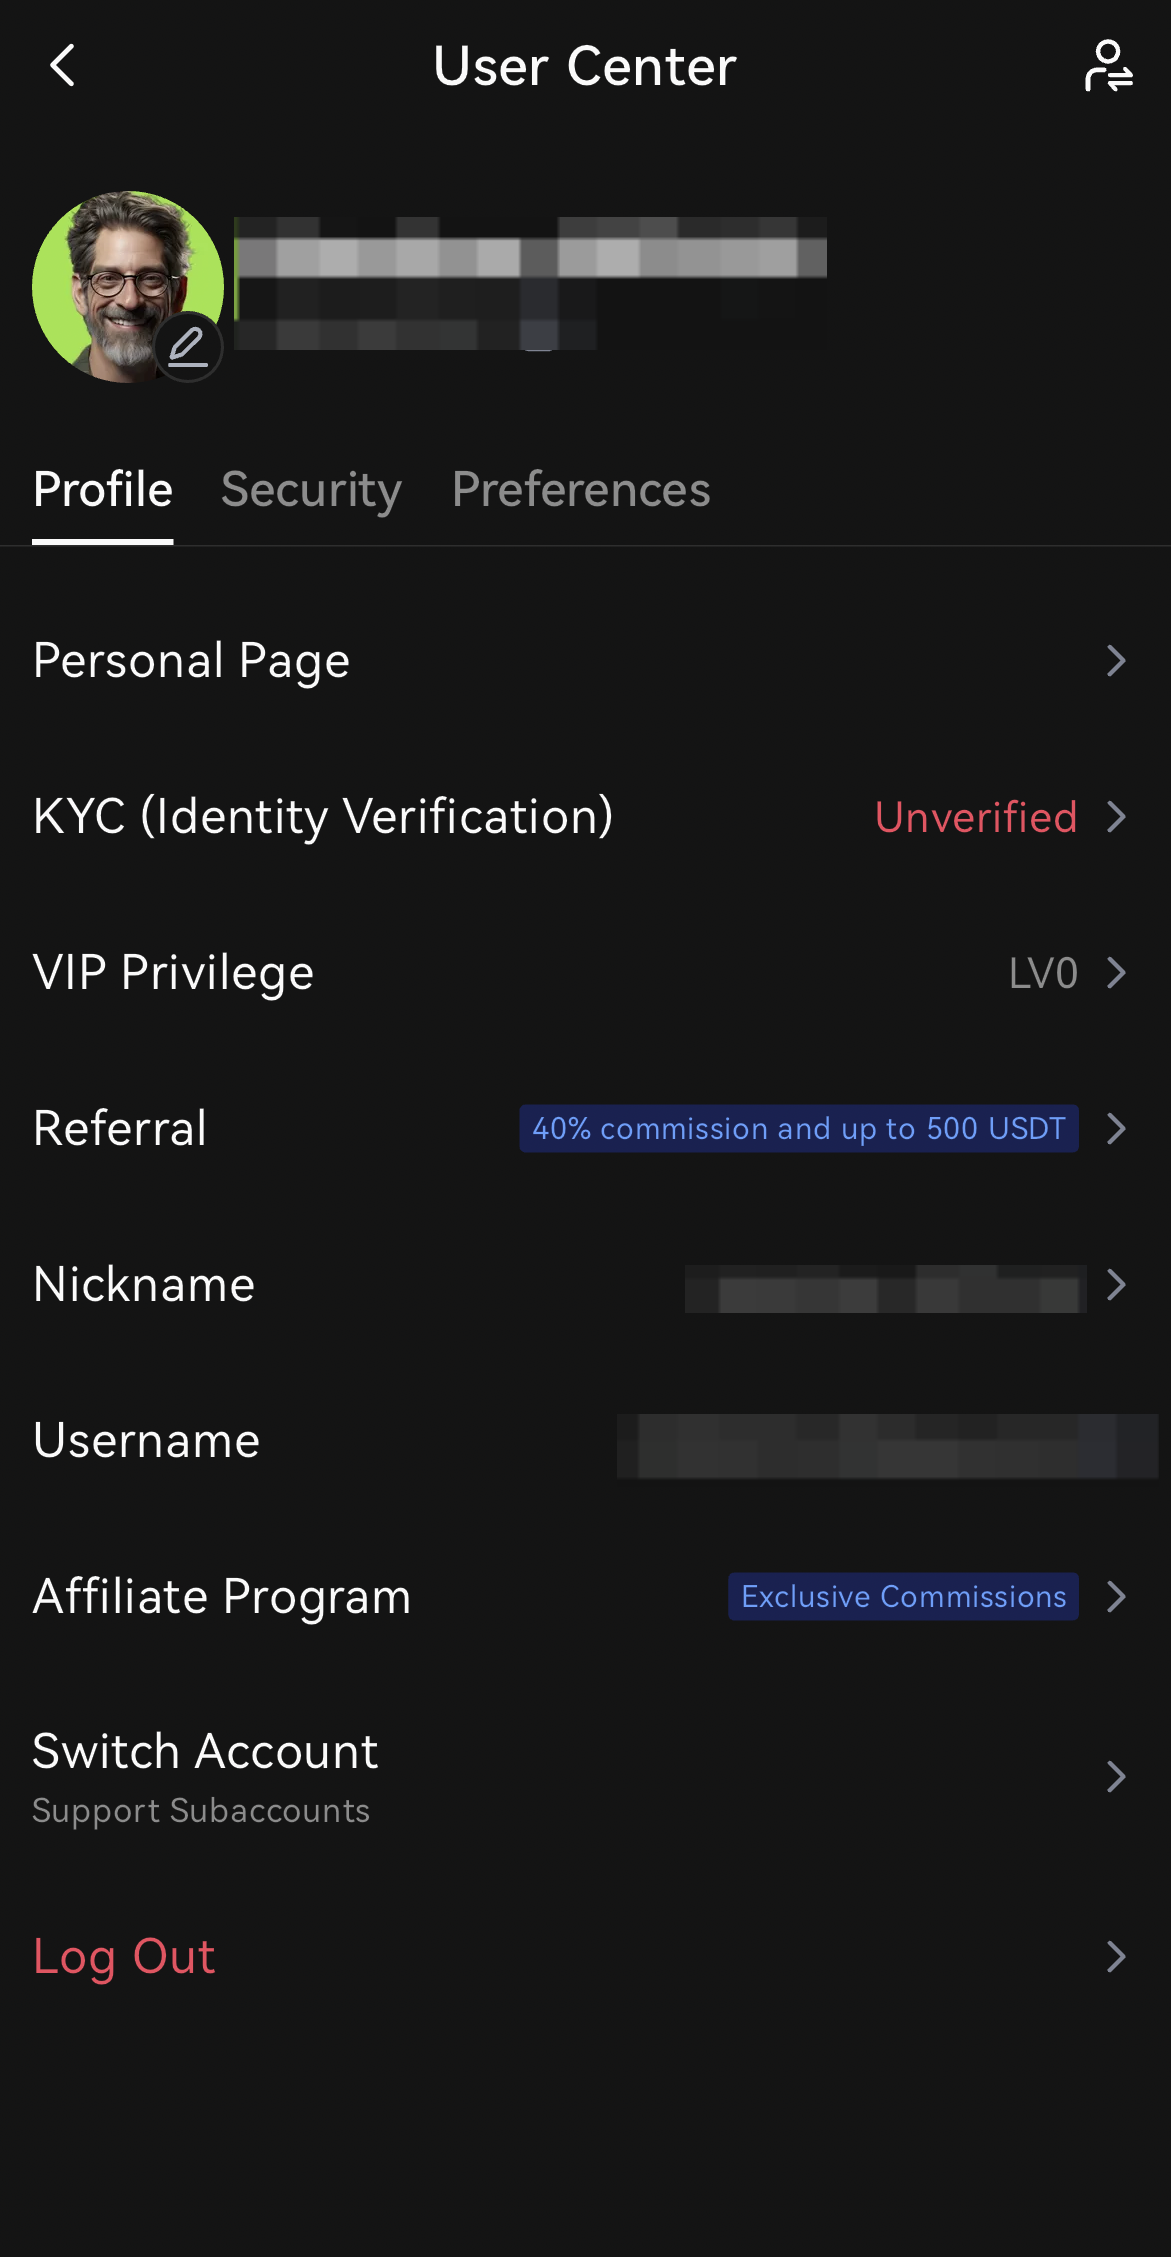1171x2257 pixels.
Task: Open KYC Identity Verification
Action: tap(323, 817)
